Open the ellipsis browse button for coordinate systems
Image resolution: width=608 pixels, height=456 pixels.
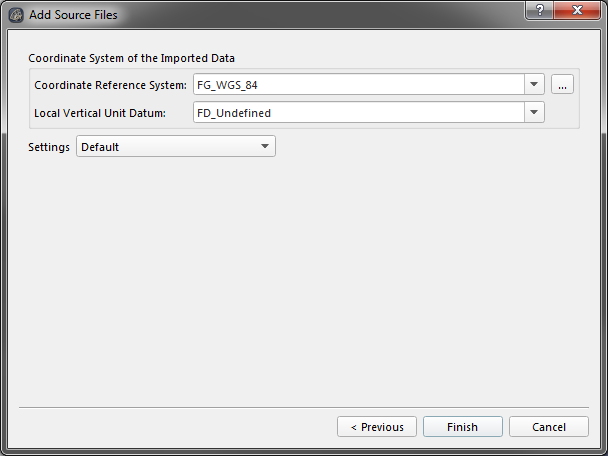[x=562, y=85]
